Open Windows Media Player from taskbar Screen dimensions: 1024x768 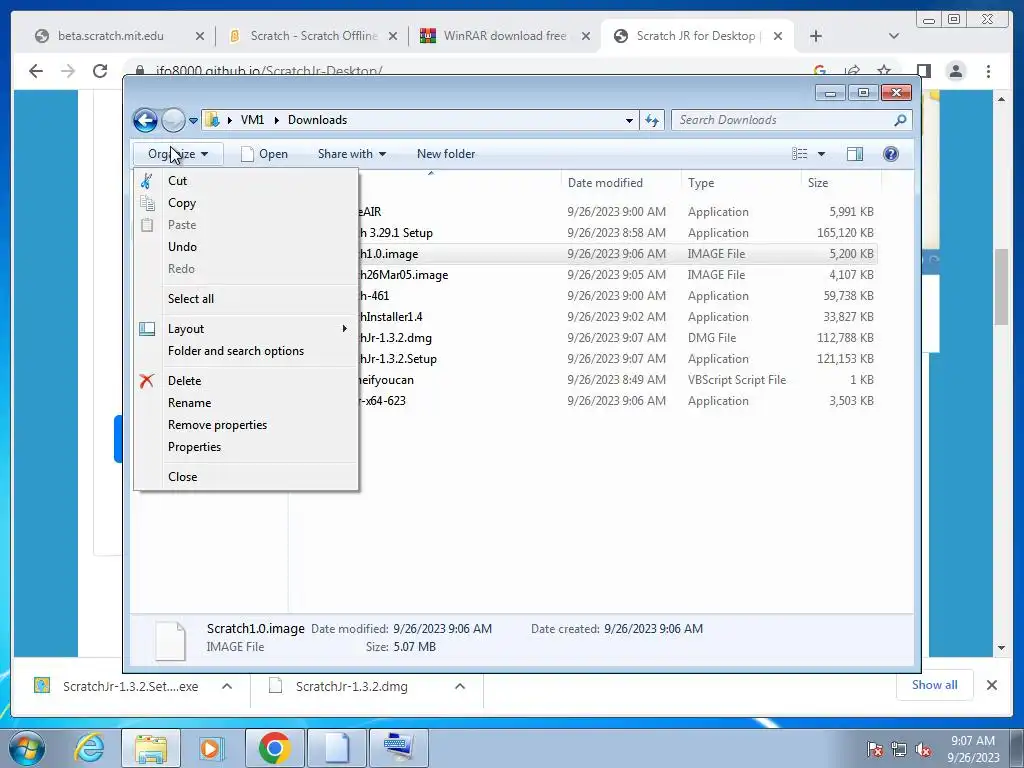[211, 748]
